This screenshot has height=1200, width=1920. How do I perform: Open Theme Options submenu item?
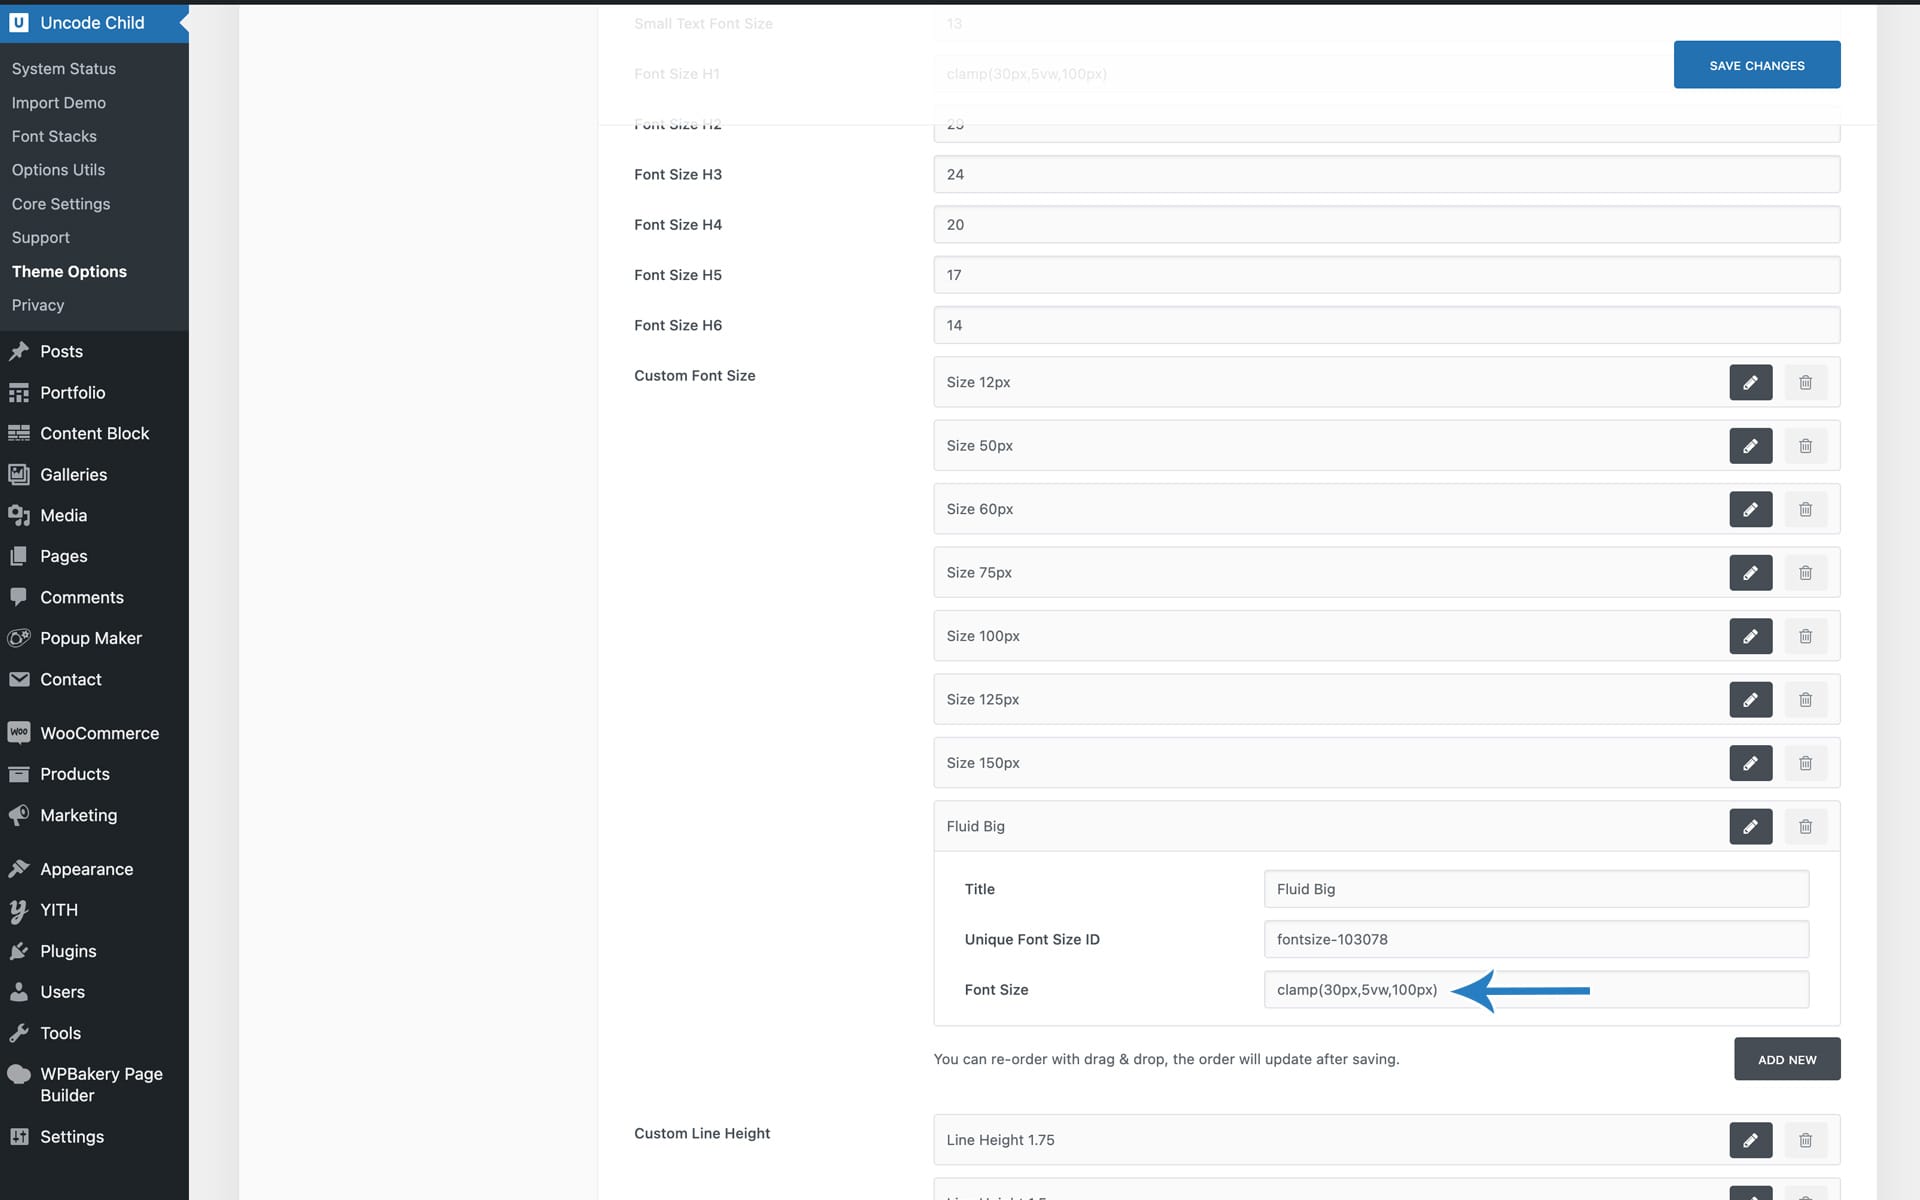click(x=69, y=271)
